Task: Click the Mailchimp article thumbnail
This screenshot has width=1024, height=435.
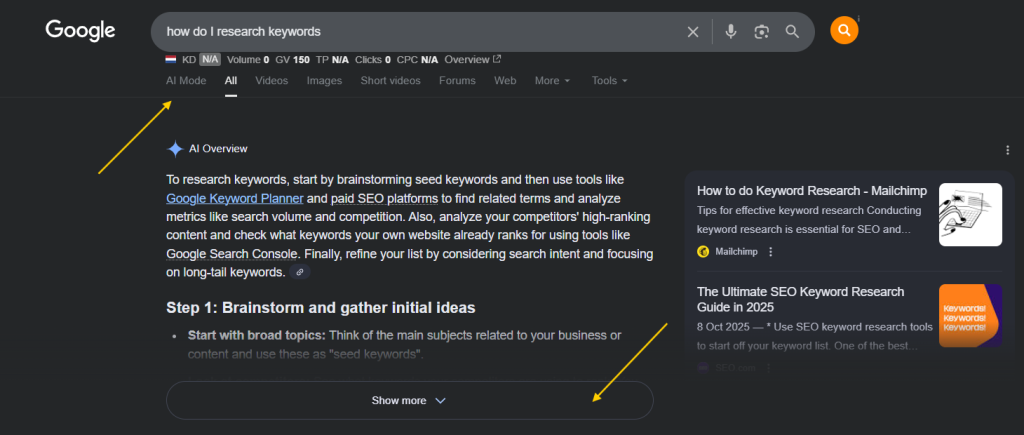Action: [969, 214]
